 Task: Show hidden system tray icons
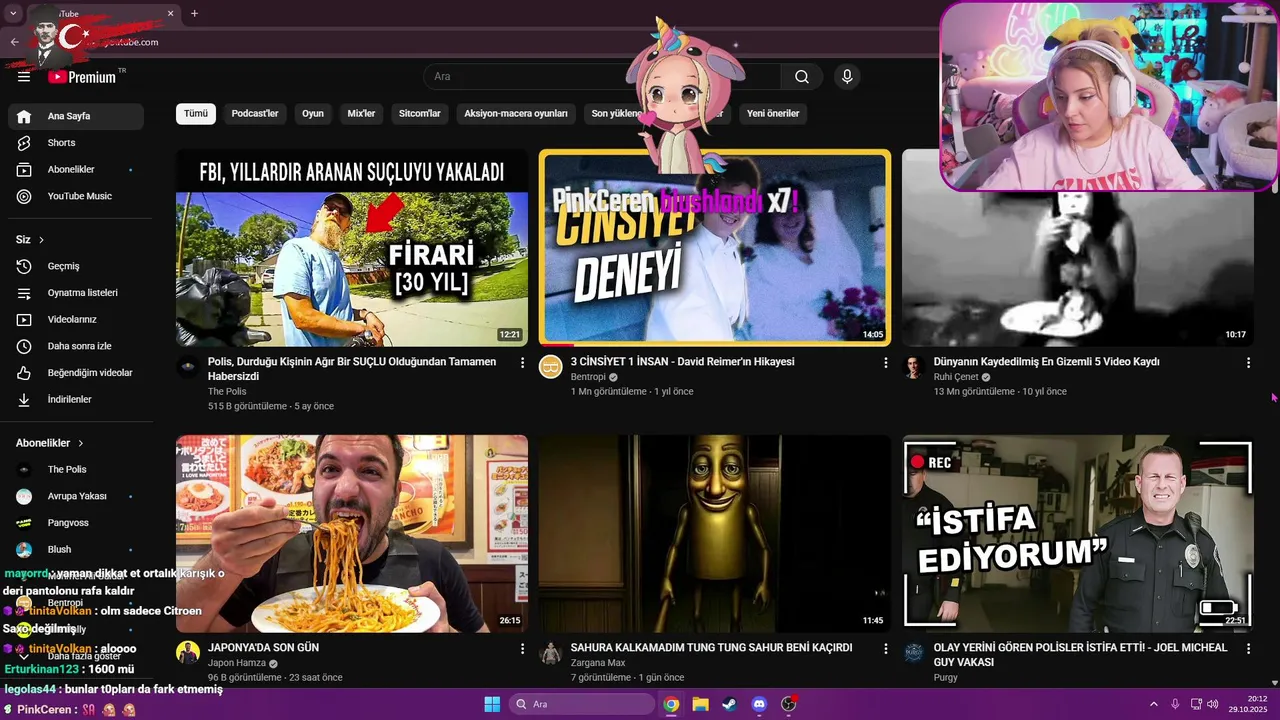coord(1153,705)
